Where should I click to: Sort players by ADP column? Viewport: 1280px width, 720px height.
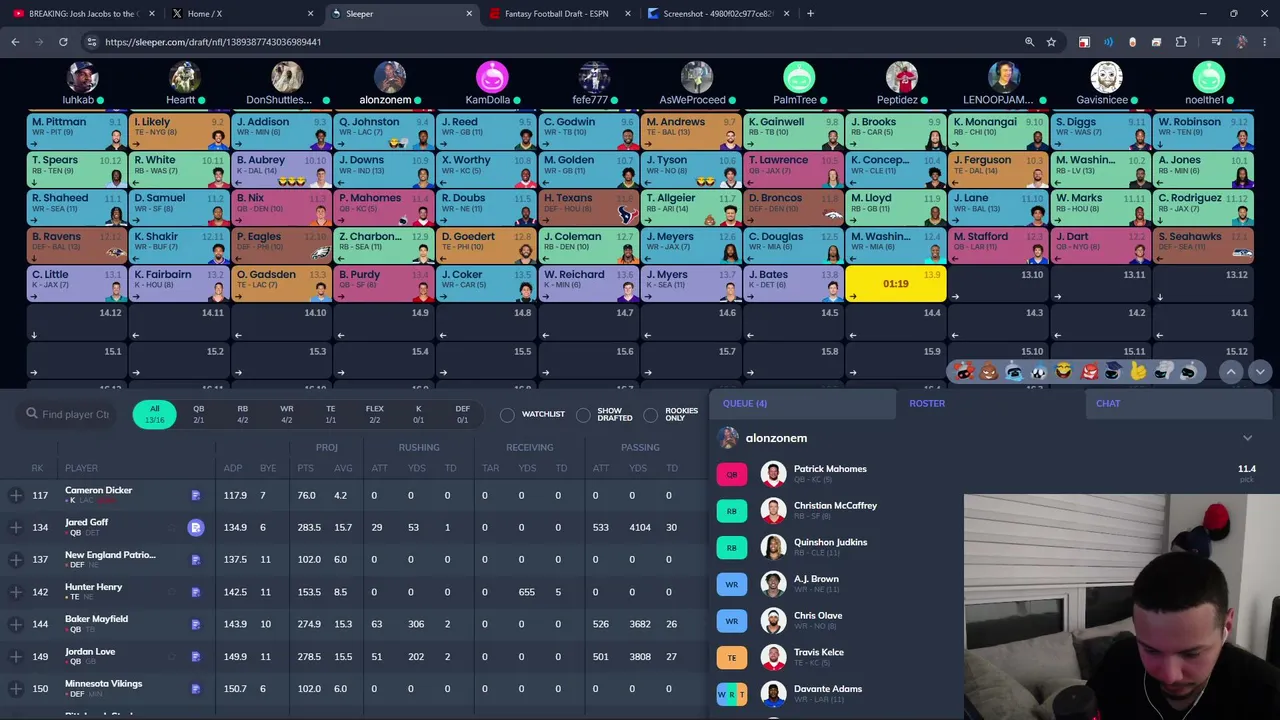[x=233, y=468]
